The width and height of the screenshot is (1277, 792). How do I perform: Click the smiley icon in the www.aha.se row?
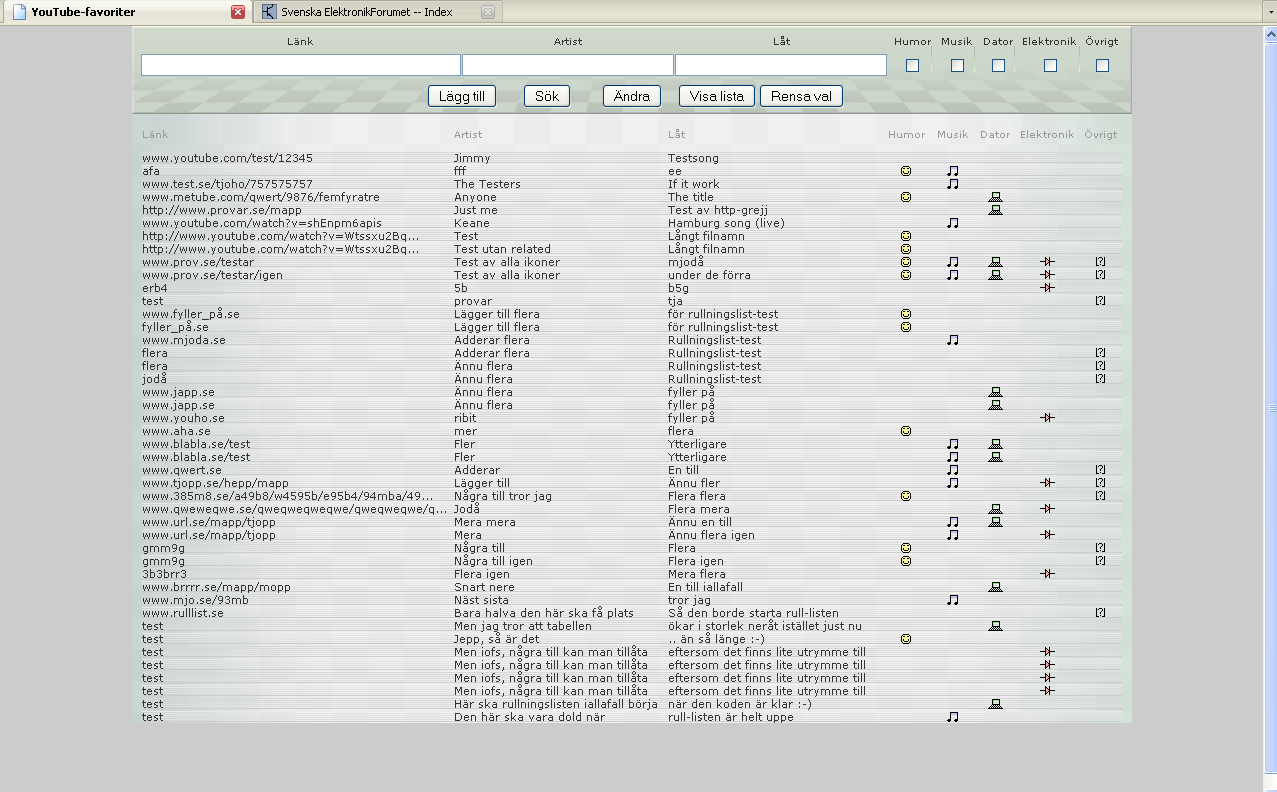tap(906, 431)
